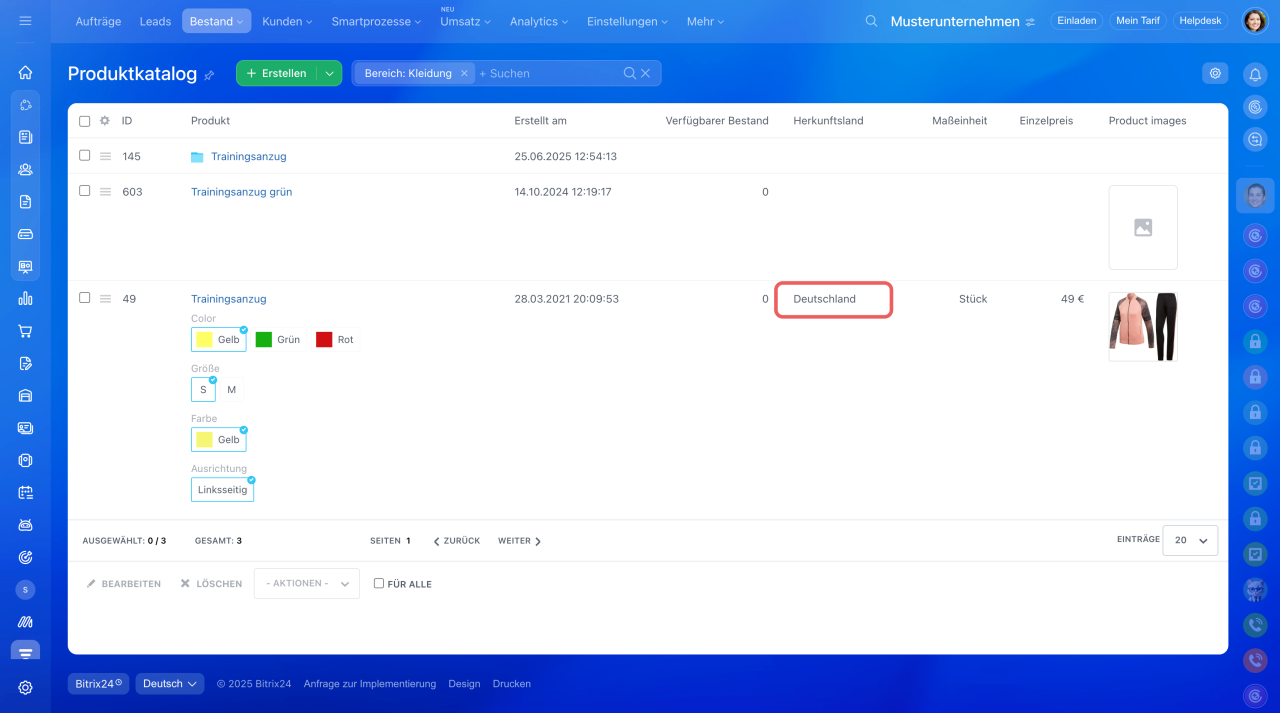Remove the 'Bereich: Kleidung' filter chip
The height and width of the screenshot is (713, 1280).
(464, 73)
